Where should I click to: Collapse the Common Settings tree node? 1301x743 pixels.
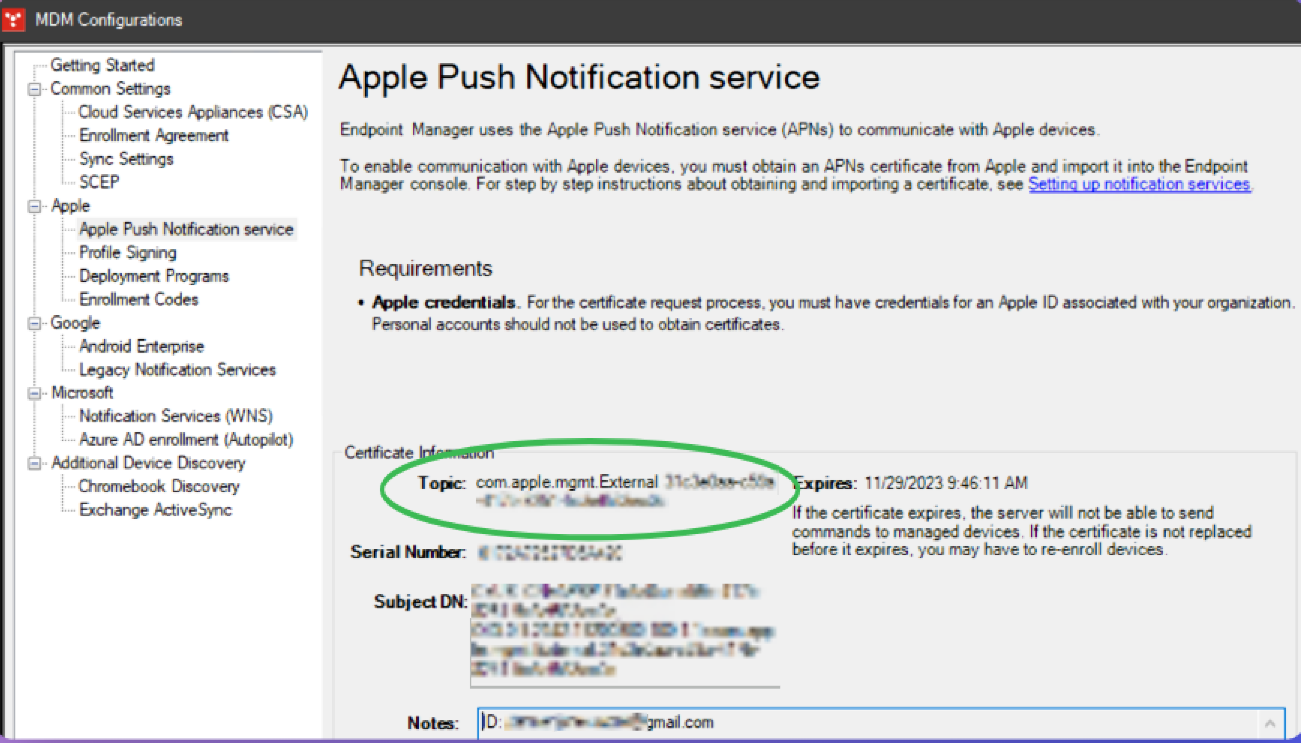(37, 89)
